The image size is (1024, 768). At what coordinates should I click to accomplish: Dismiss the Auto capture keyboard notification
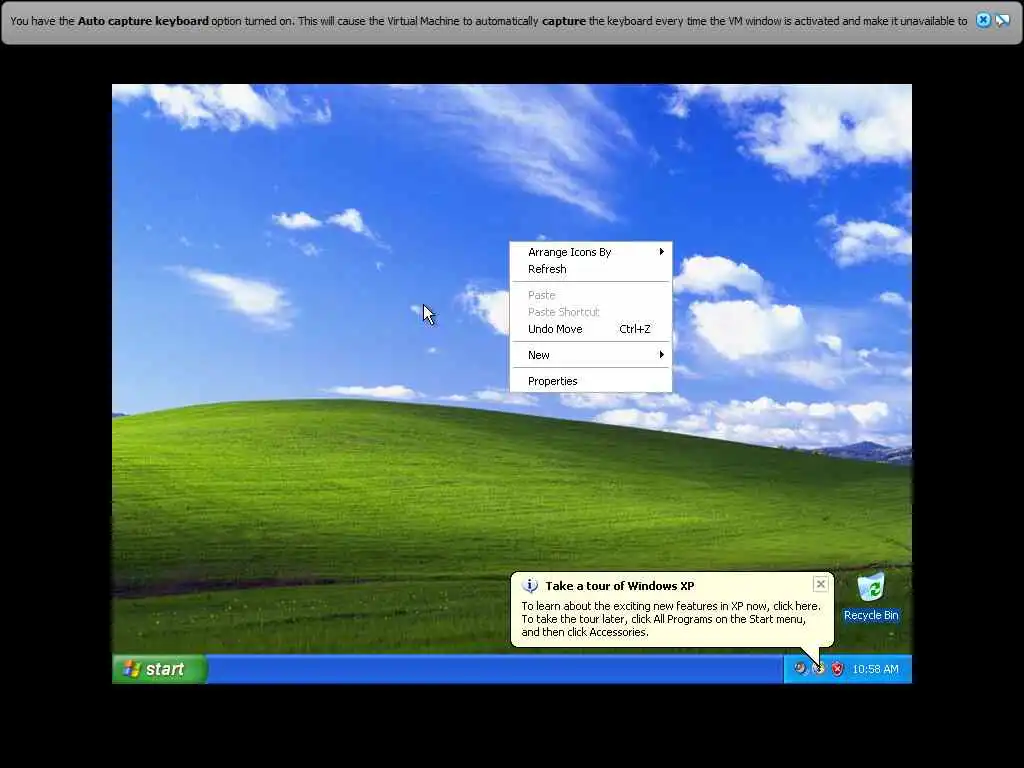point(983,20)
